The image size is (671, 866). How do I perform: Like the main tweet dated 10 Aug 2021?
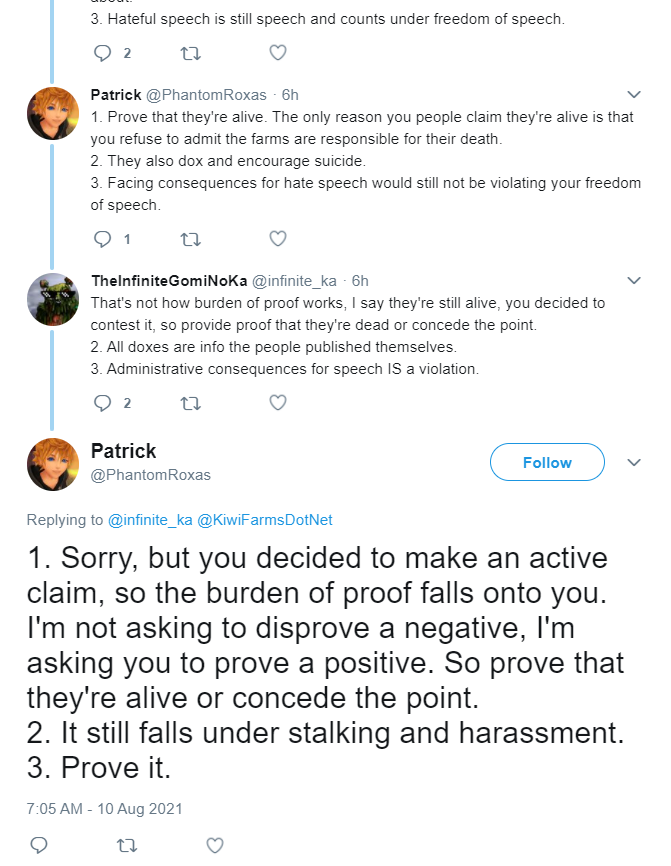click(x=215, y=845)
